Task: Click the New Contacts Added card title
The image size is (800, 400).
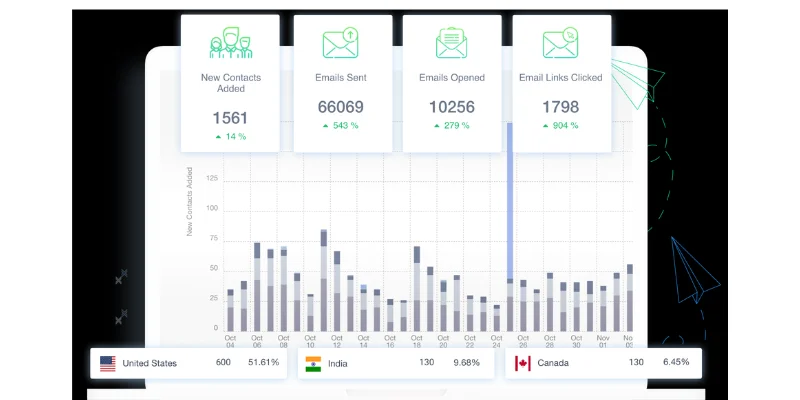Action: [x=231, y=83]
